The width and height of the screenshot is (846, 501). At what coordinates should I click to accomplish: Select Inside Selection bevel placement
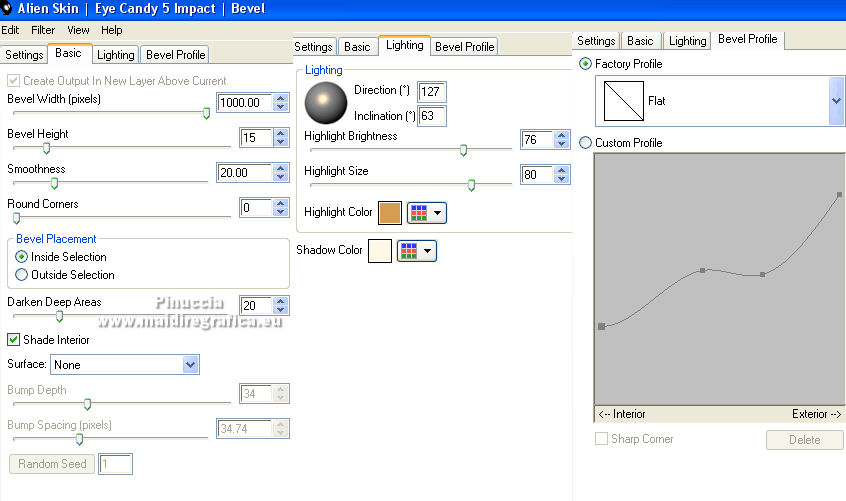22,257
